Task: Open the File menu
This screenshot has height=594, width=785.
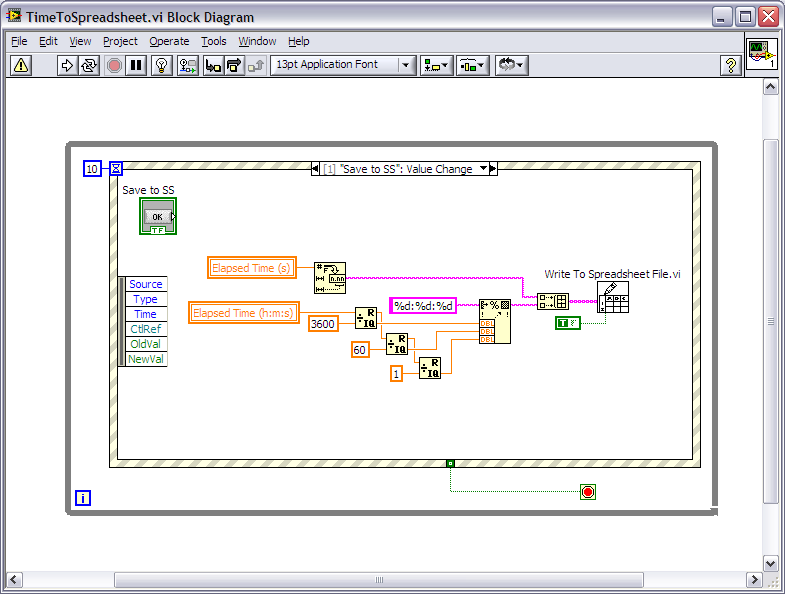Action: point(19,41)
